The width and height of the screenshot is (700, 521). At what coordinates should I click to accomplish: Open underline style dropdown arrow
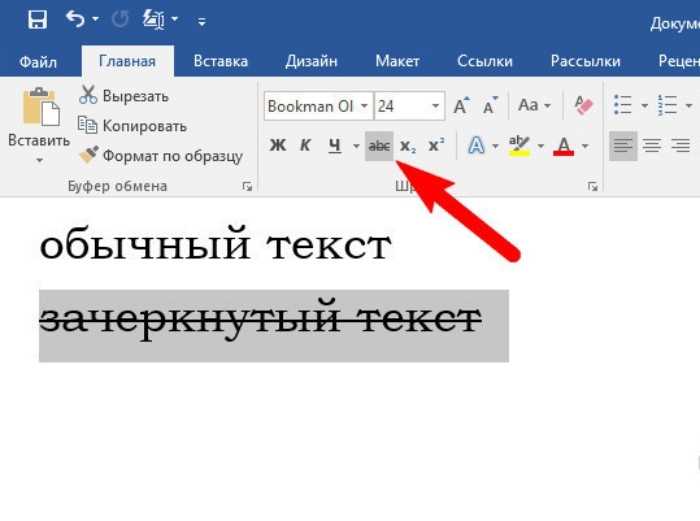pos(356,146)
